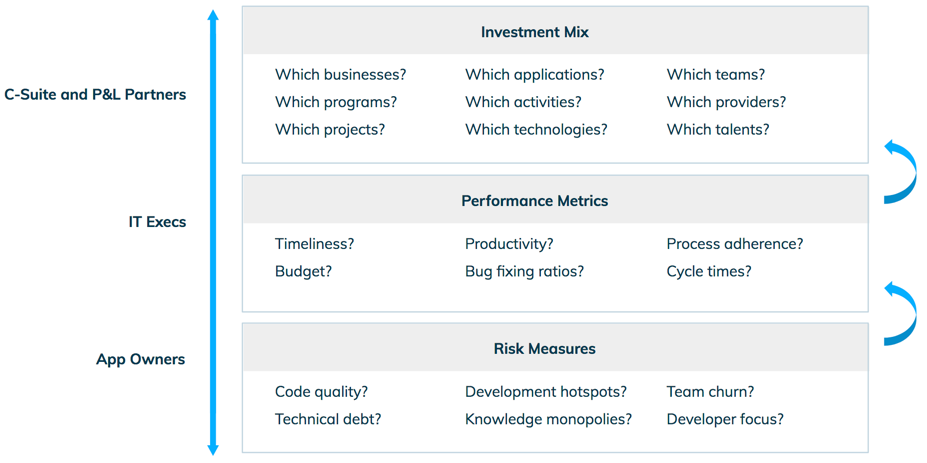Click the App Owners label

pos(140,359)
